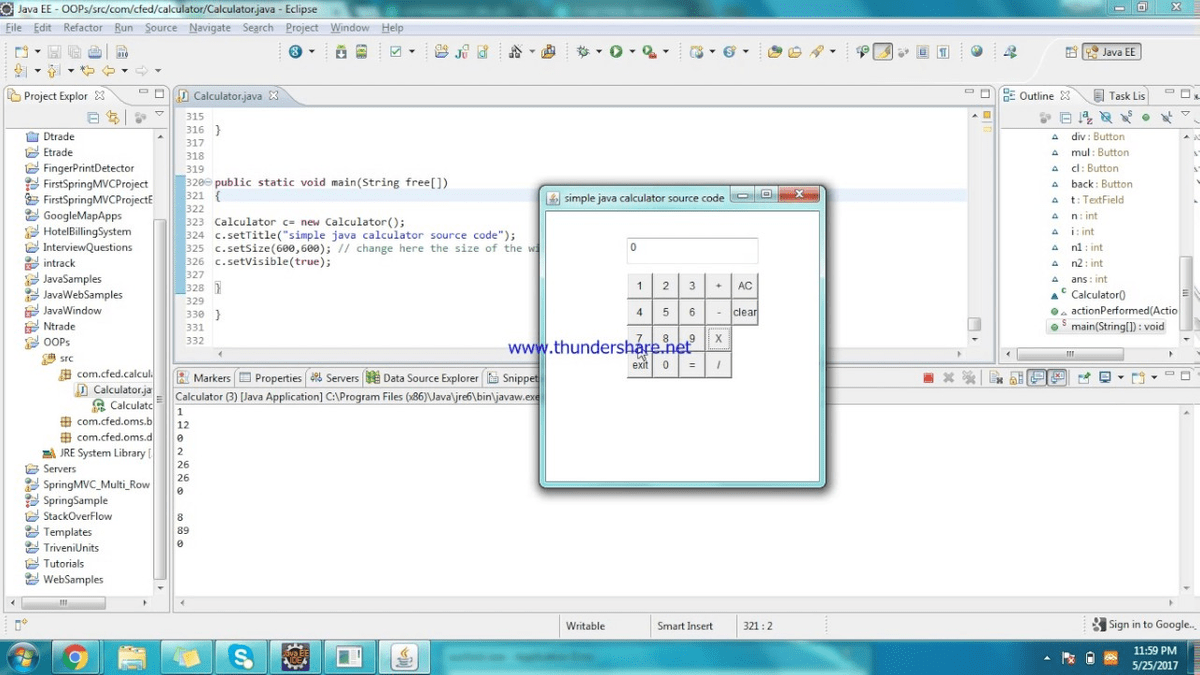
Task: Terminate the running app with red stop icon
Action: [x=928, y=378]
